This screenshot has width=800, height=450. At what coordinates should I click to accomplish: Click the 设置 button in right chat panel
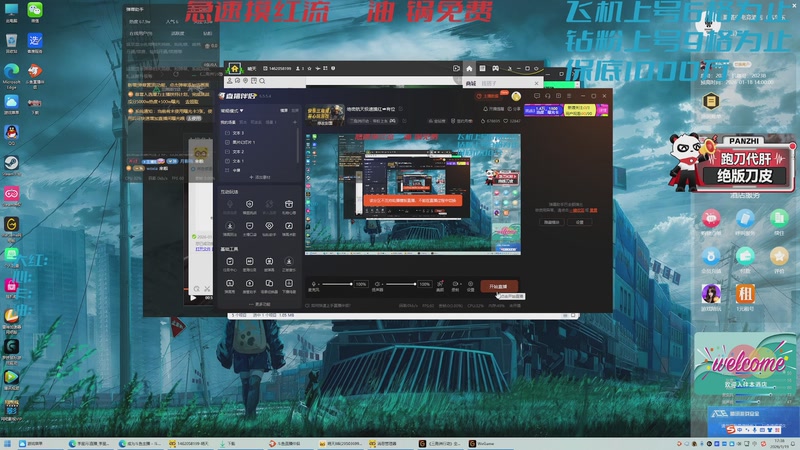click(580, 222)
